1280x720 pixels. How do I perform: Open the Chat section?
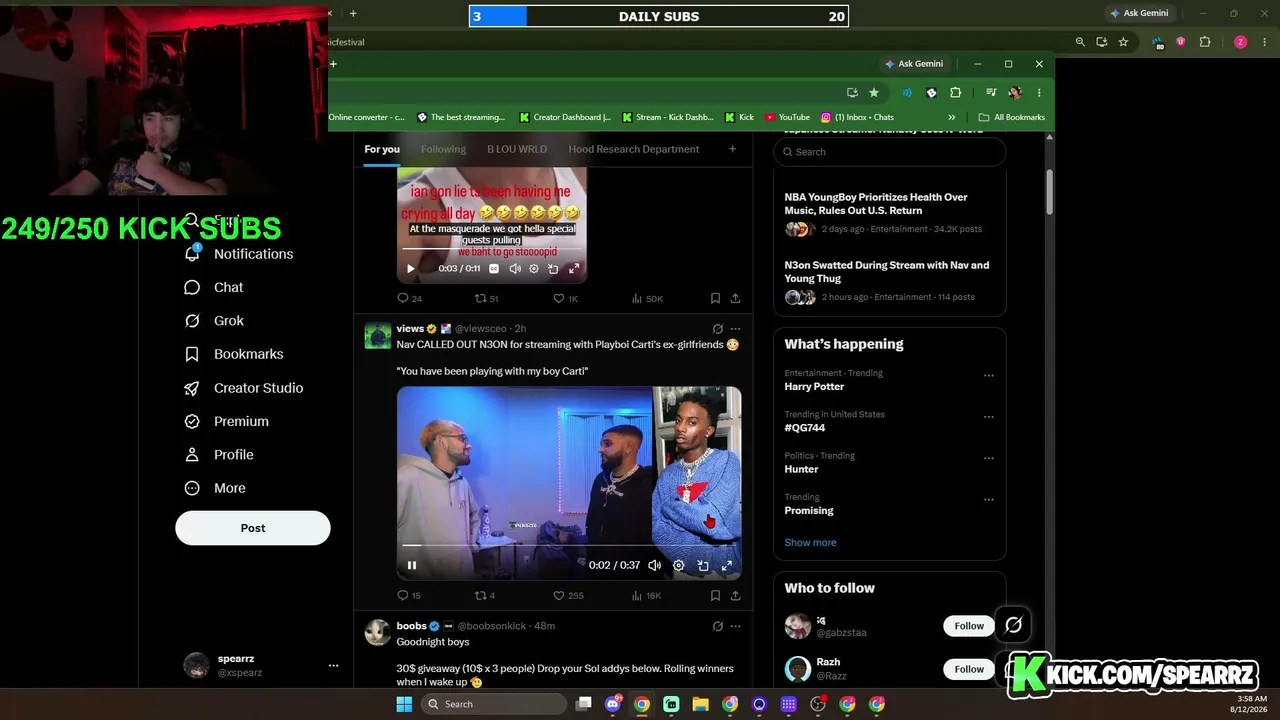click(x=214, y=287)
